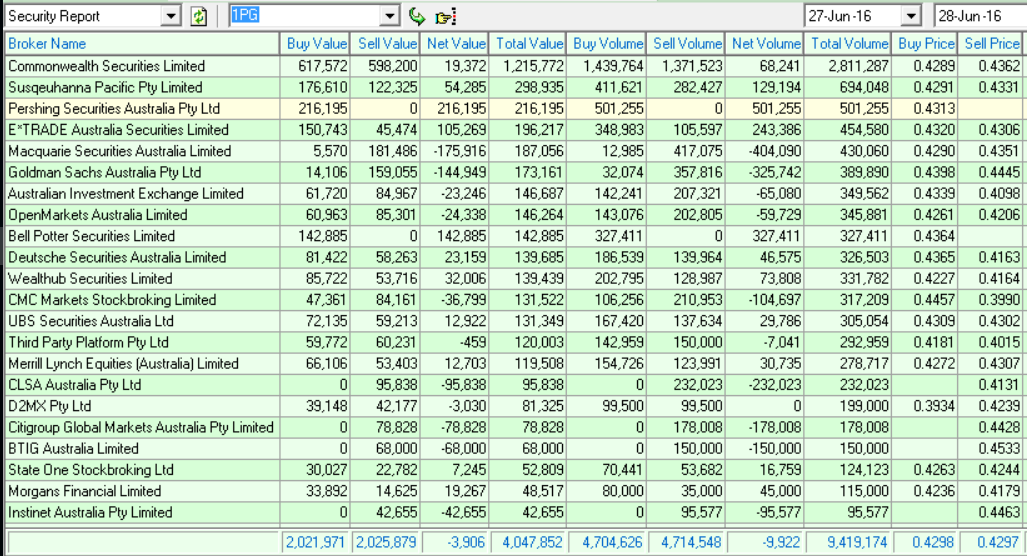Click the 1PG security code input field
Screen dimensions: 1027x556
click(305, 16)
